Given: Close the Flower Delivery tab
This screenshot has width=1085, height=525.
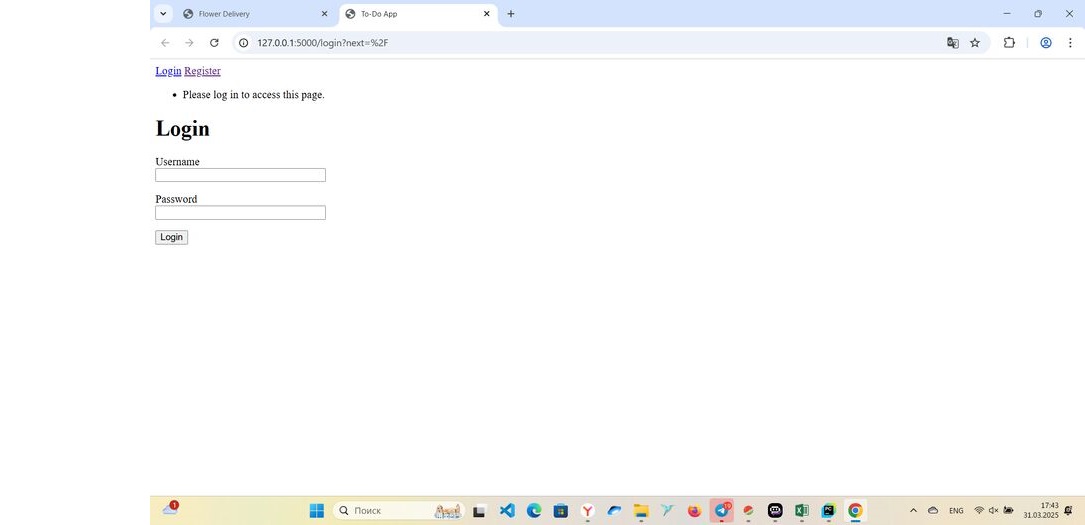Looking at the screenshot, I should coord(324,14).
